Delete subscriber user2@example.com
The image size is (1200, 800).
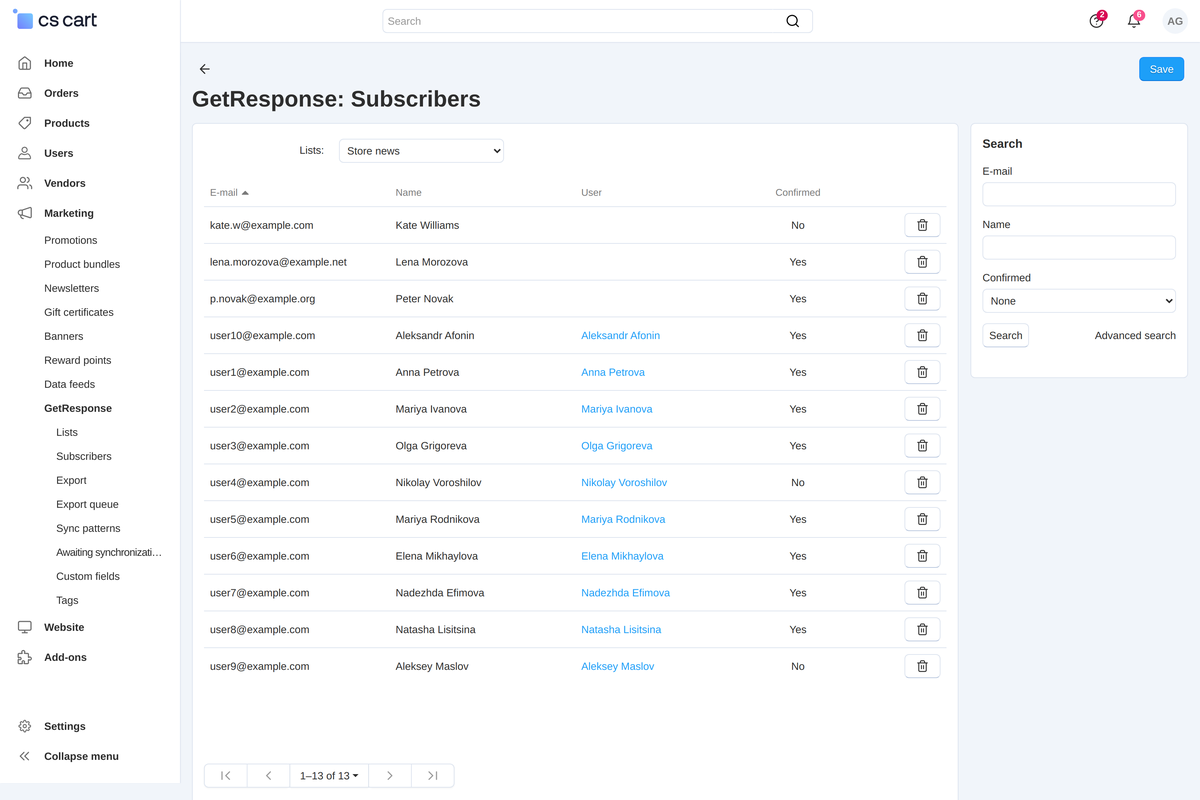tap(922, 409)
